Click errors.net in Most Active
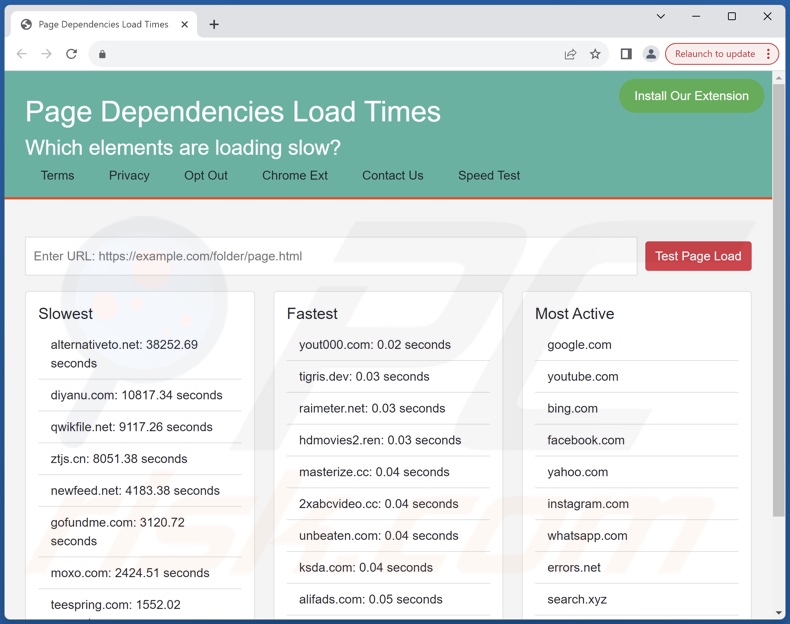Screen dimensions: 790x624 point(574,568)
